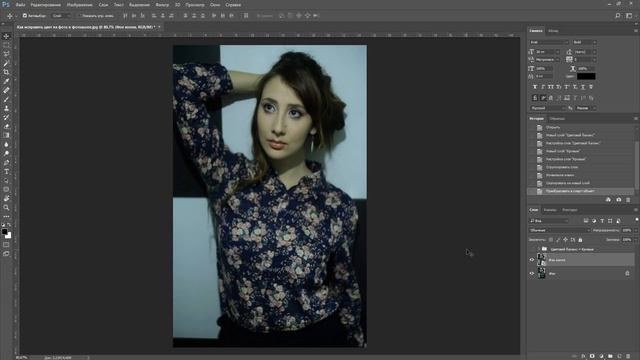640x360 pixels.
Task: Click the create new group folder icon
Action: coord(610,356)
